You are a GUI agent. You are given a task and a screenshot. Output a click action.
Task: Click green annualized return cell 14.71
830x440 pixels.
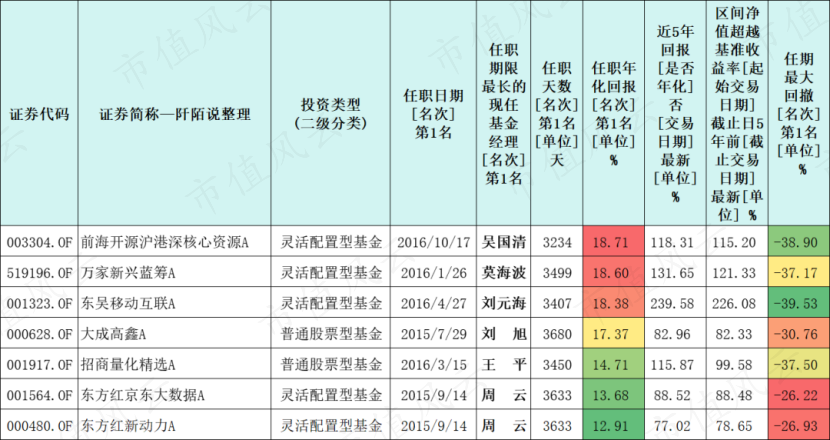point(614,364)
